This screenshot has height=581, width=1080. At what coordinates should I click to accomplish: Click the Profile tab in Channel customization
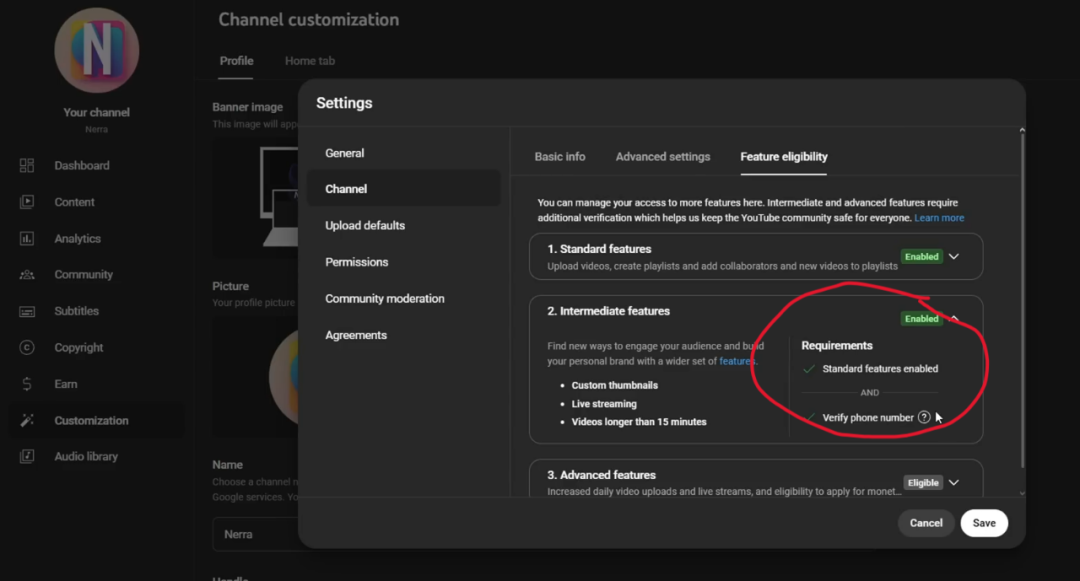(x=236, y=61)
